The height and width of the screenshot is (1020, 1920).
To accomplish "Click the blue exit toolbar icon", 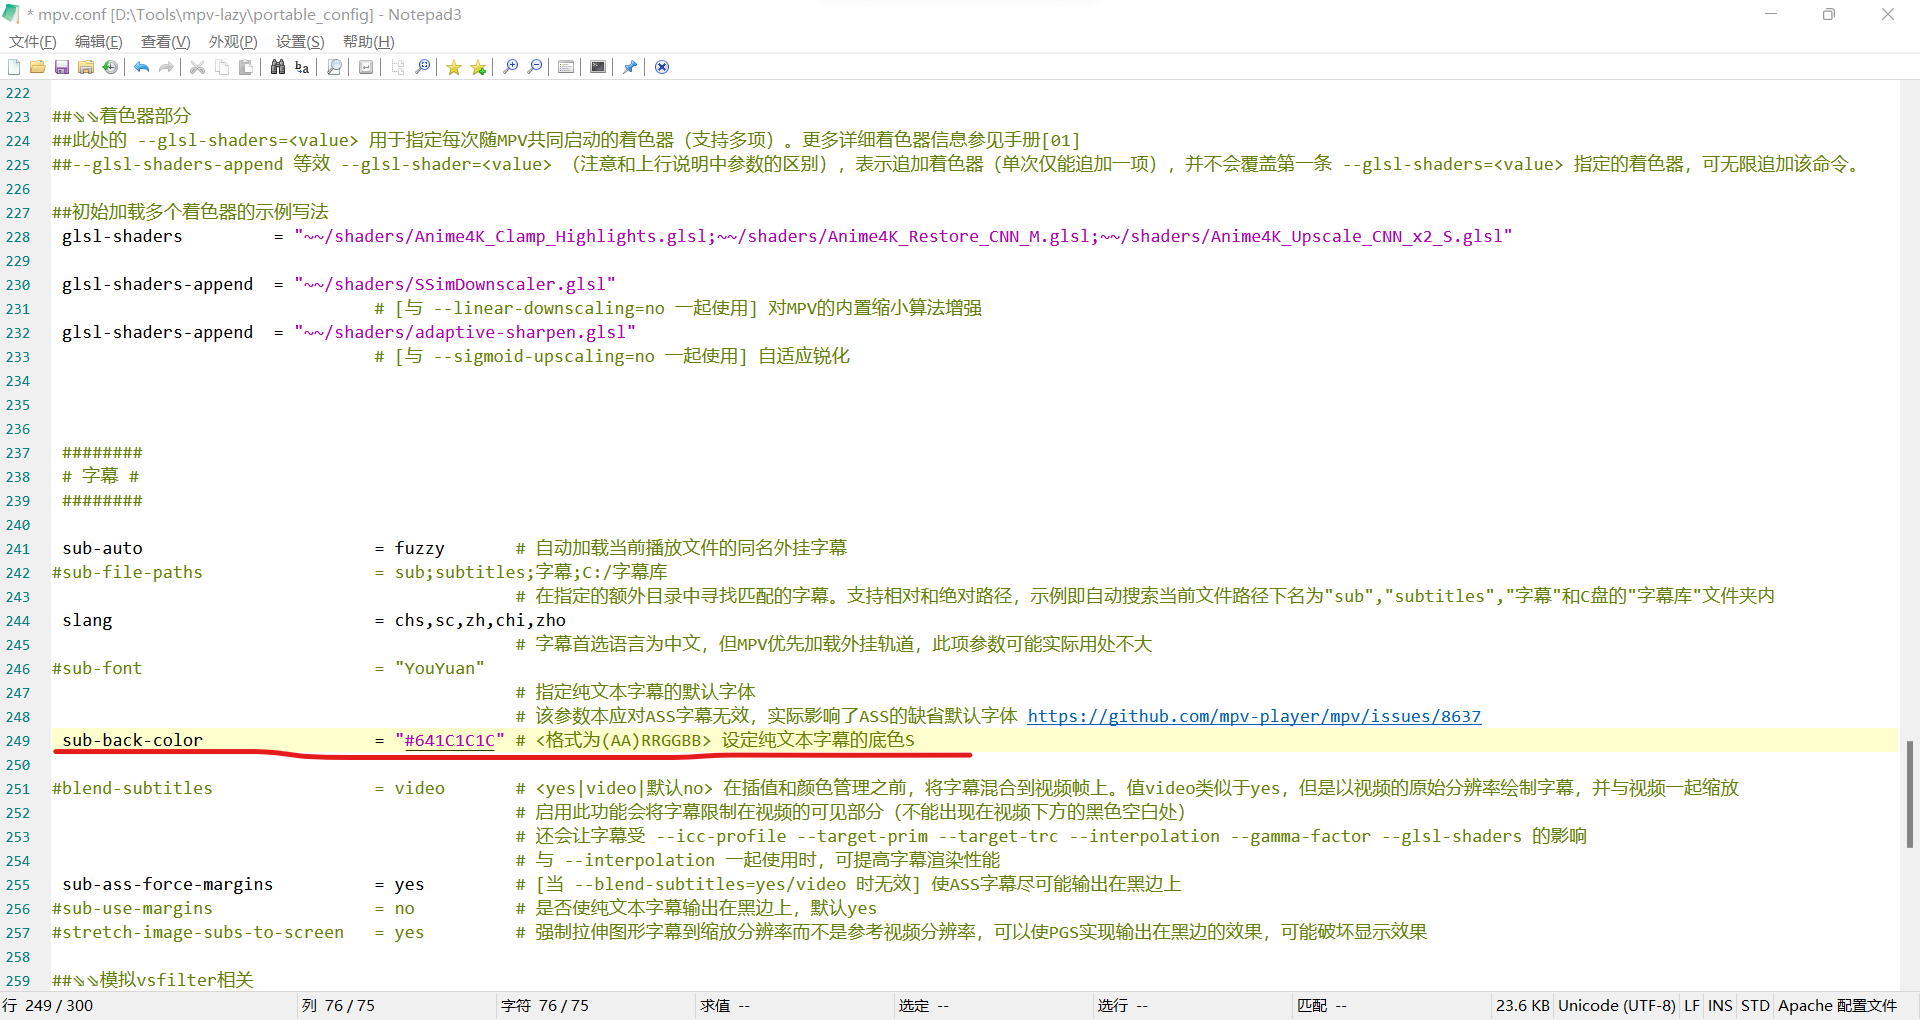I will pos(662,67).
